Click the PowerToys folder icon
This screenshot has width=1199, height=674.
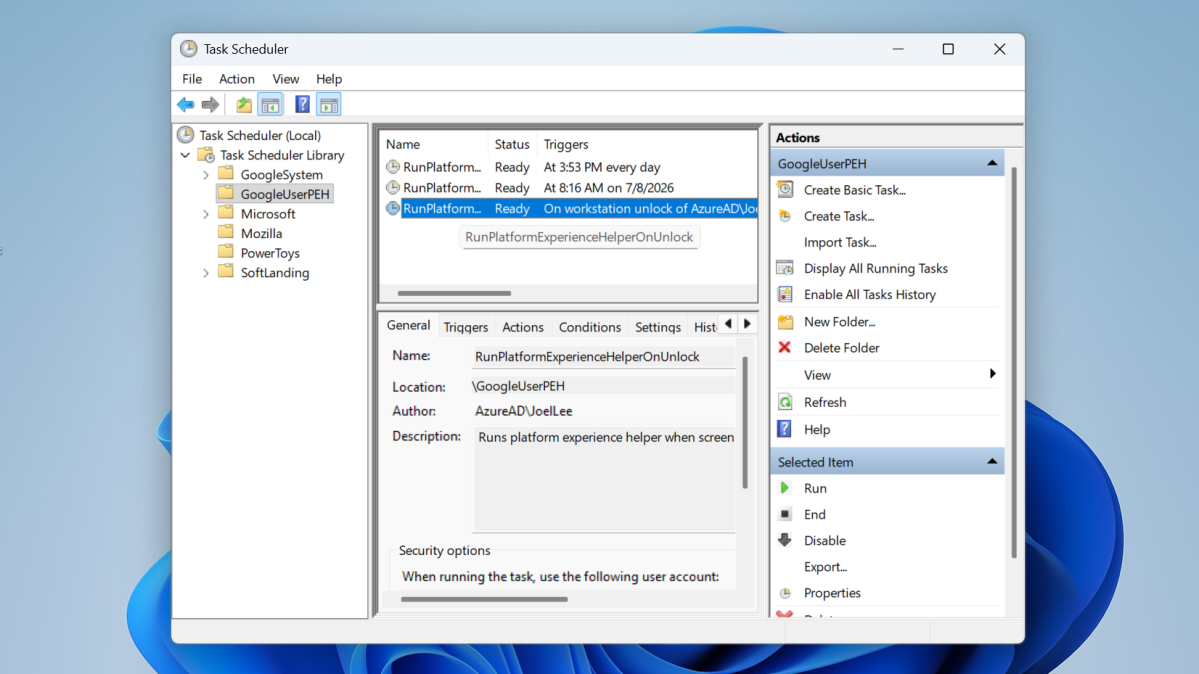click(226, 252)
